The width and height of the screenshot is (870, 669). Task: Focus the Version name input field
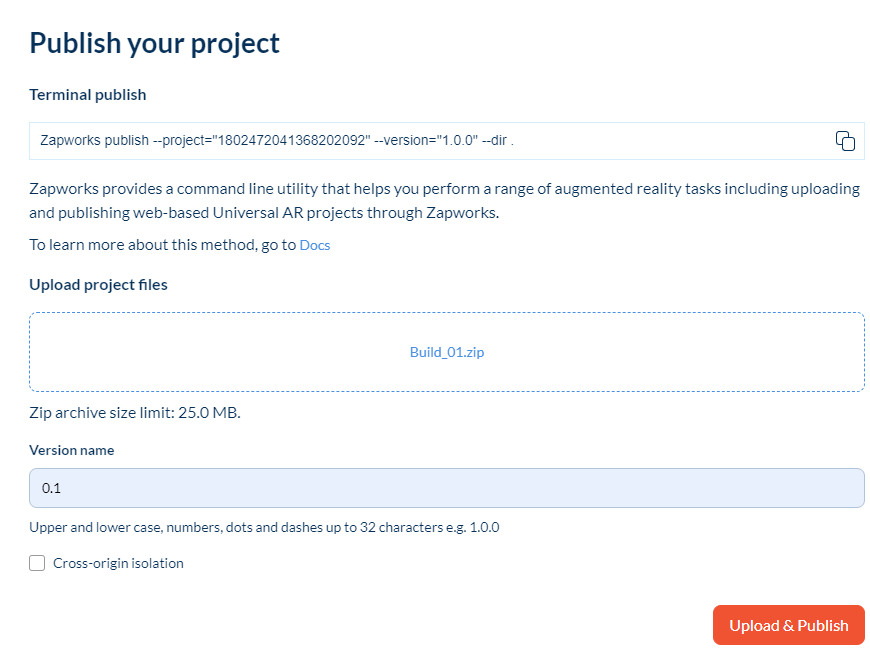[x=447, y=488]
